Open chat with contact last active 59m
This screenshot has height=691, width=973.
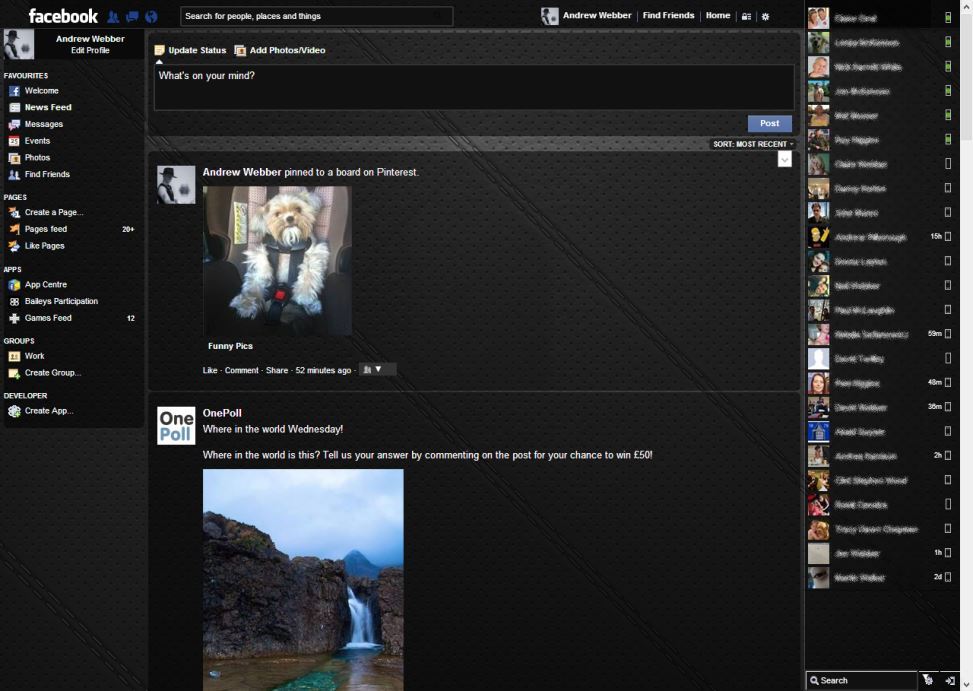(x=880, y=334)
